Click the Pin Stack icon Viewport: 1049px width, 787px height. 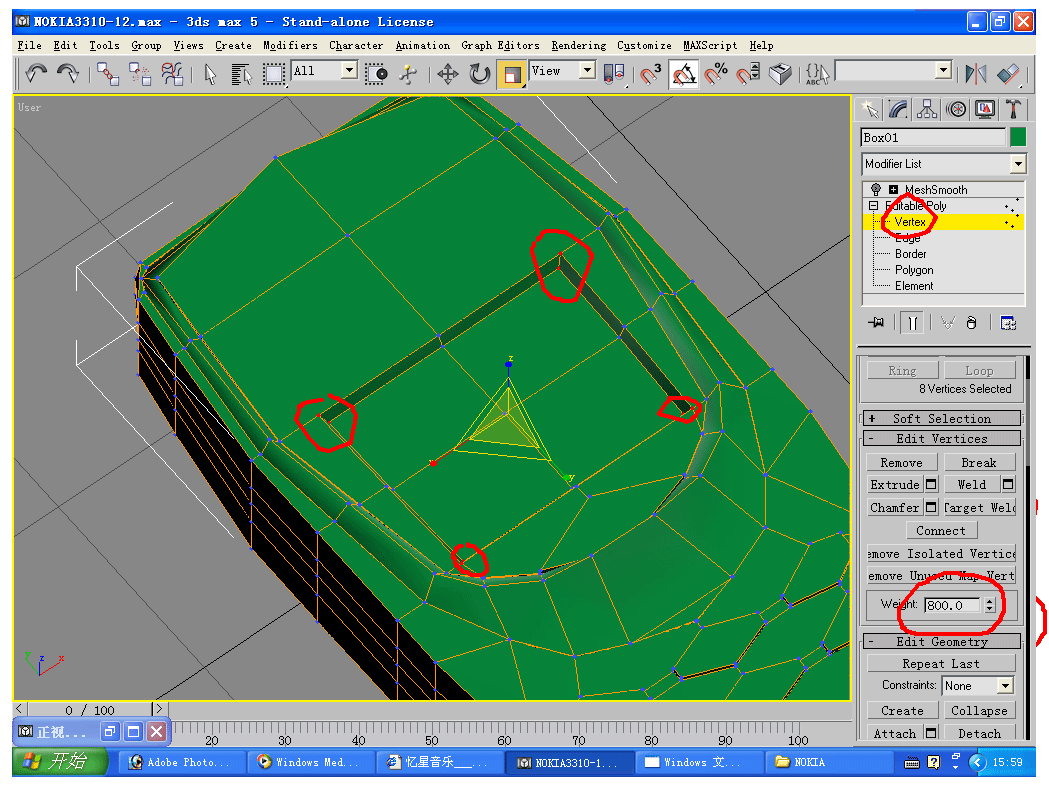[877, 322]
